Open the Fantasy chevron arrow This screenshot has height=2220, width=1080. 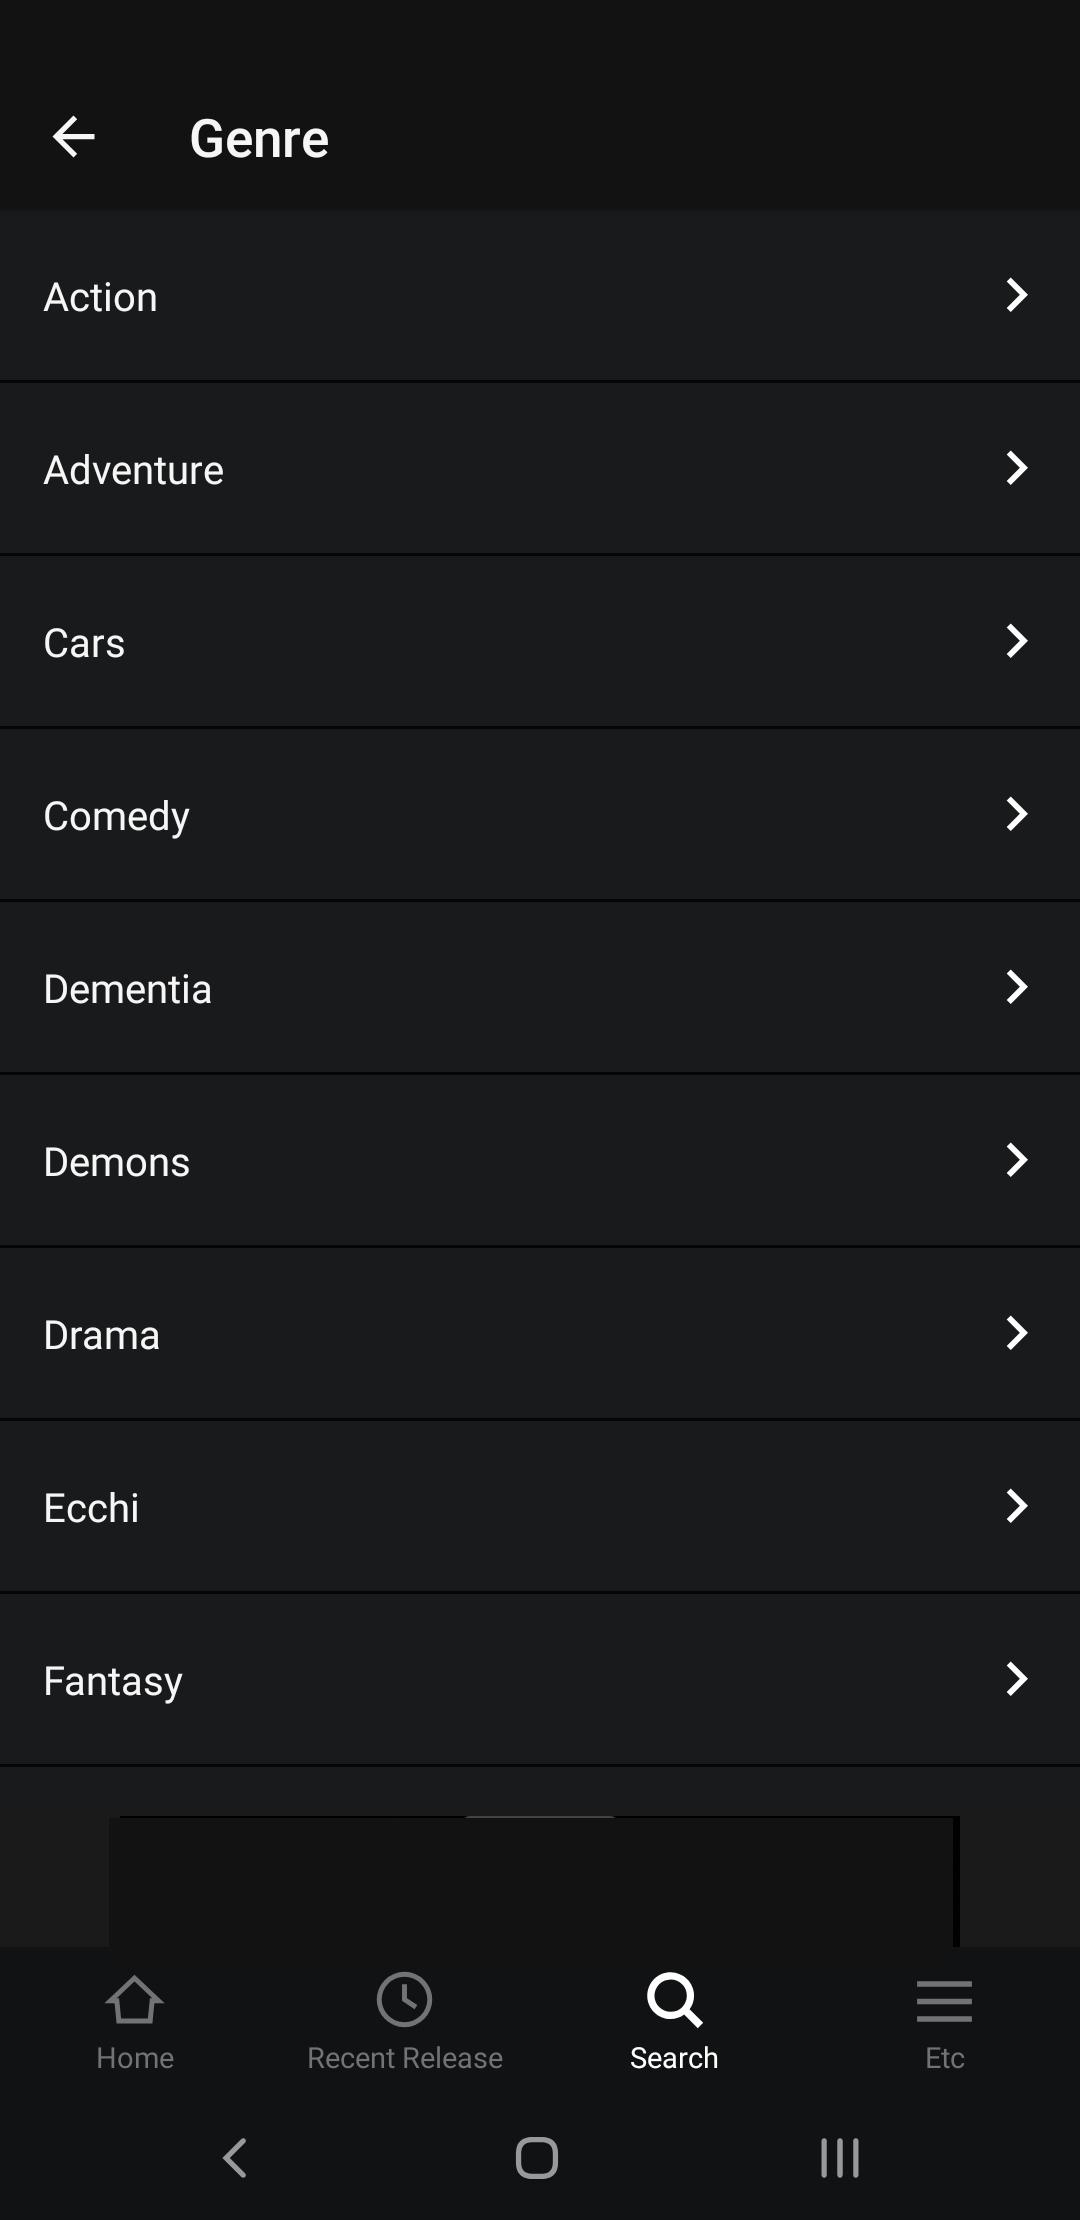point(1017,1679)
